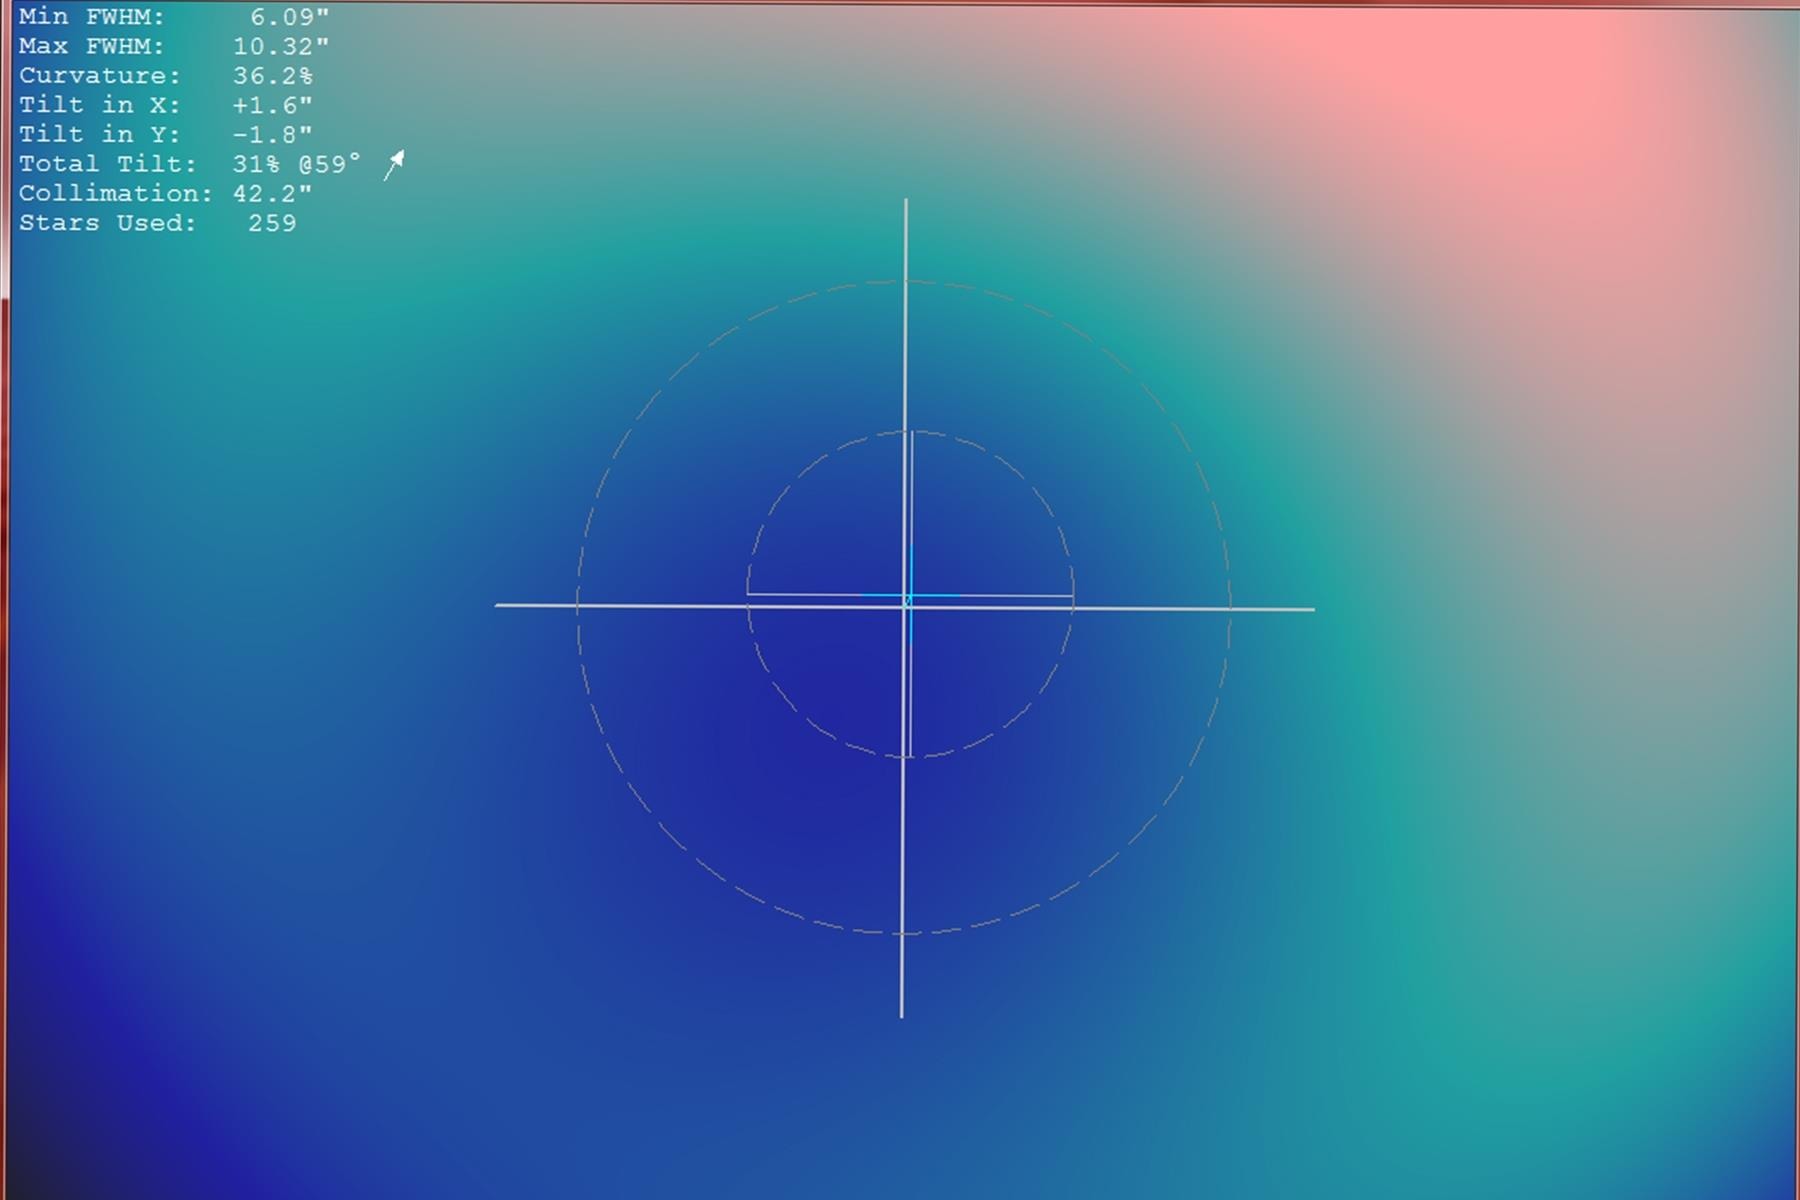Click the small cyan crosshair at the center

pos(910,597)
